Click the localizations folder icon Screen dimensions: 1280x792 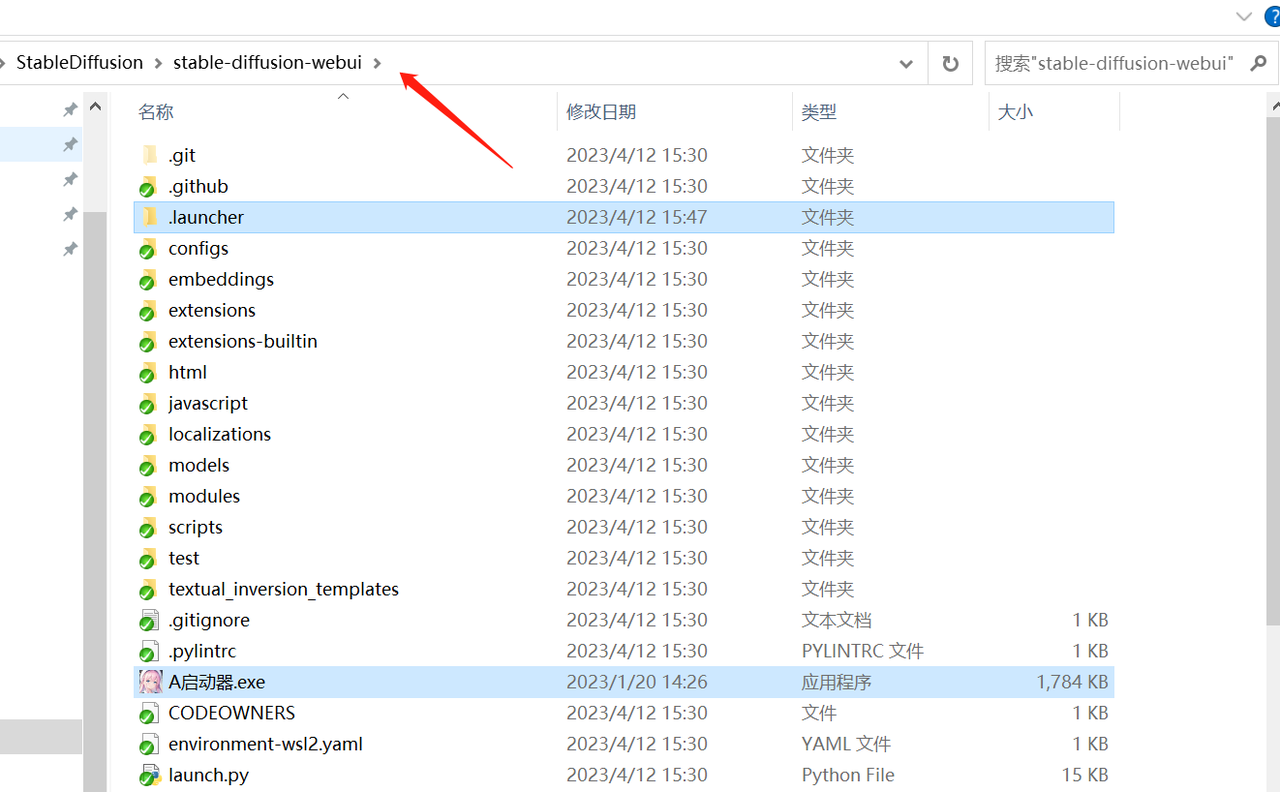click(x=149, y=434)
